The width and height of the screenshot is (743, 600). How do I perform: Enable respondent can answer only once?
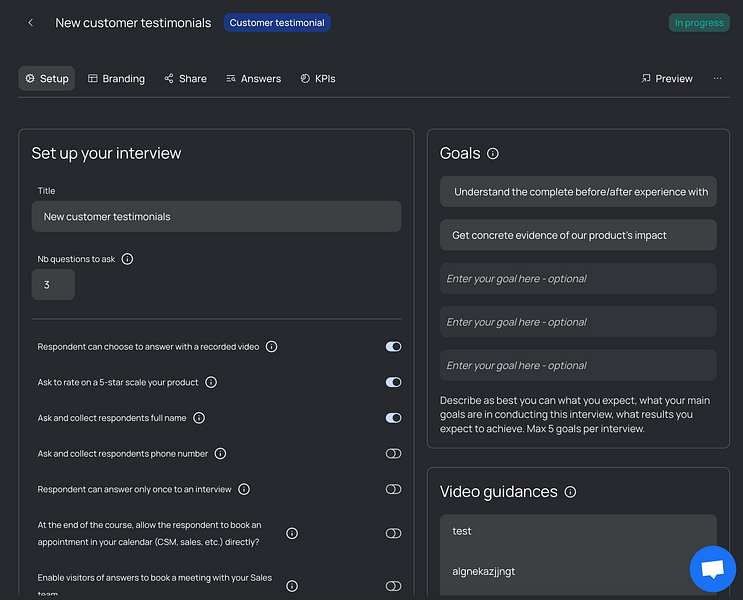click(393, 490)
